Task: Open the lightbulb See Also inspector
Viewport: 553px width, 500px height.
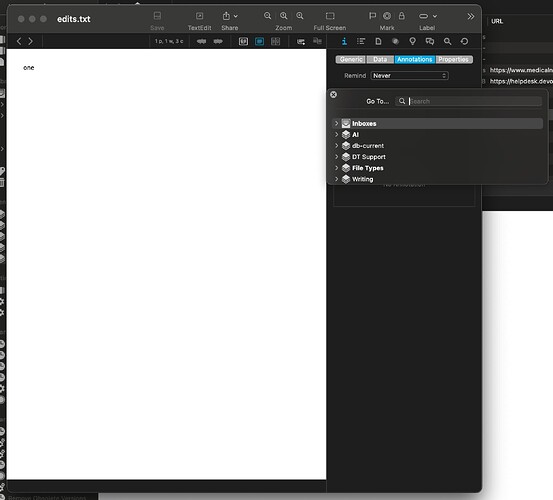Action: [x=412, y=42]
